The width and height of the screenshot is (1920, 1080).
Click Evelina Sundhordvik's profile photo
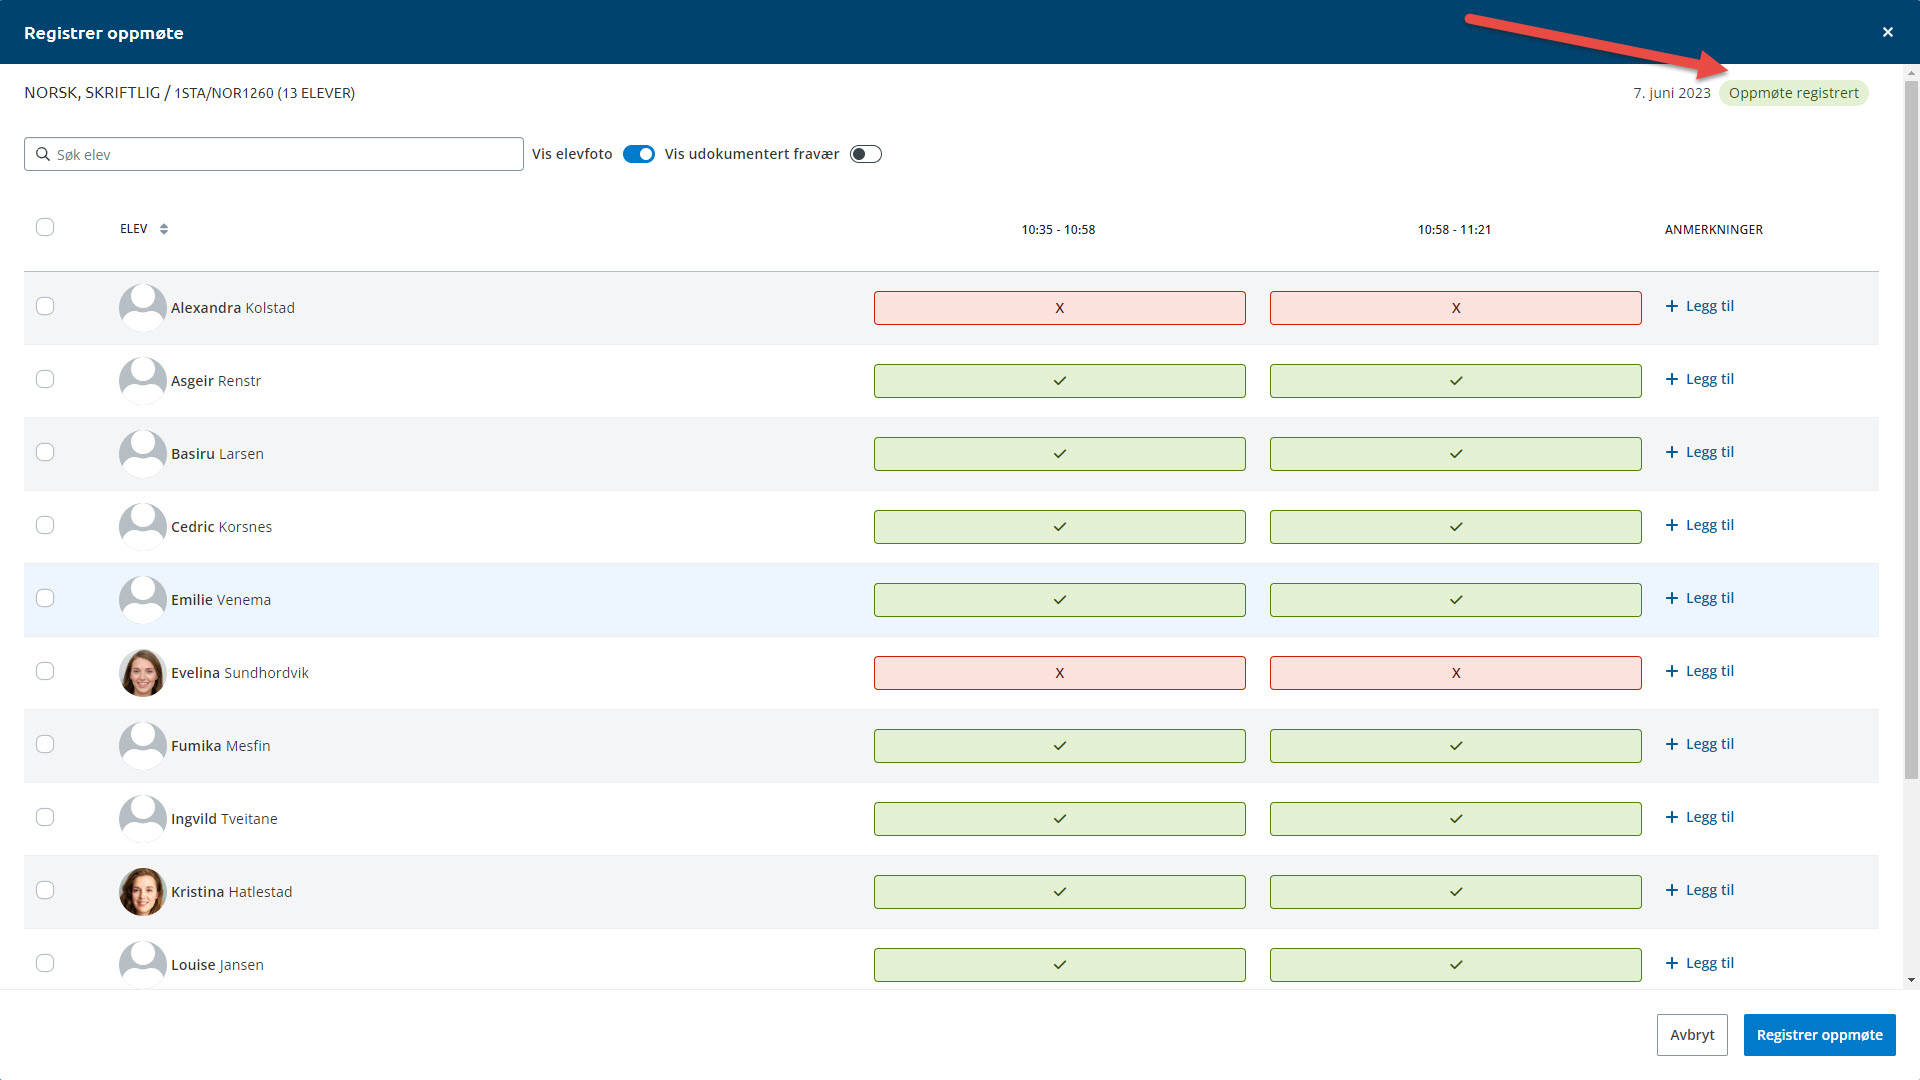click(x=142, y=673)
